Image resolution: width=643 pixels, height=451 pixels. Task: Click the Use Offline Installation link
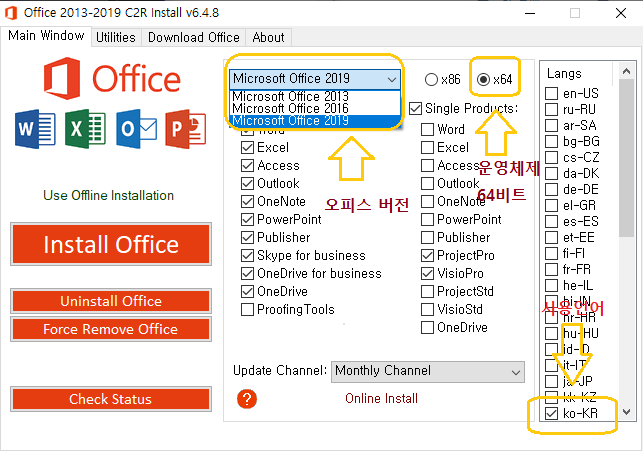[x=109, y=196]
